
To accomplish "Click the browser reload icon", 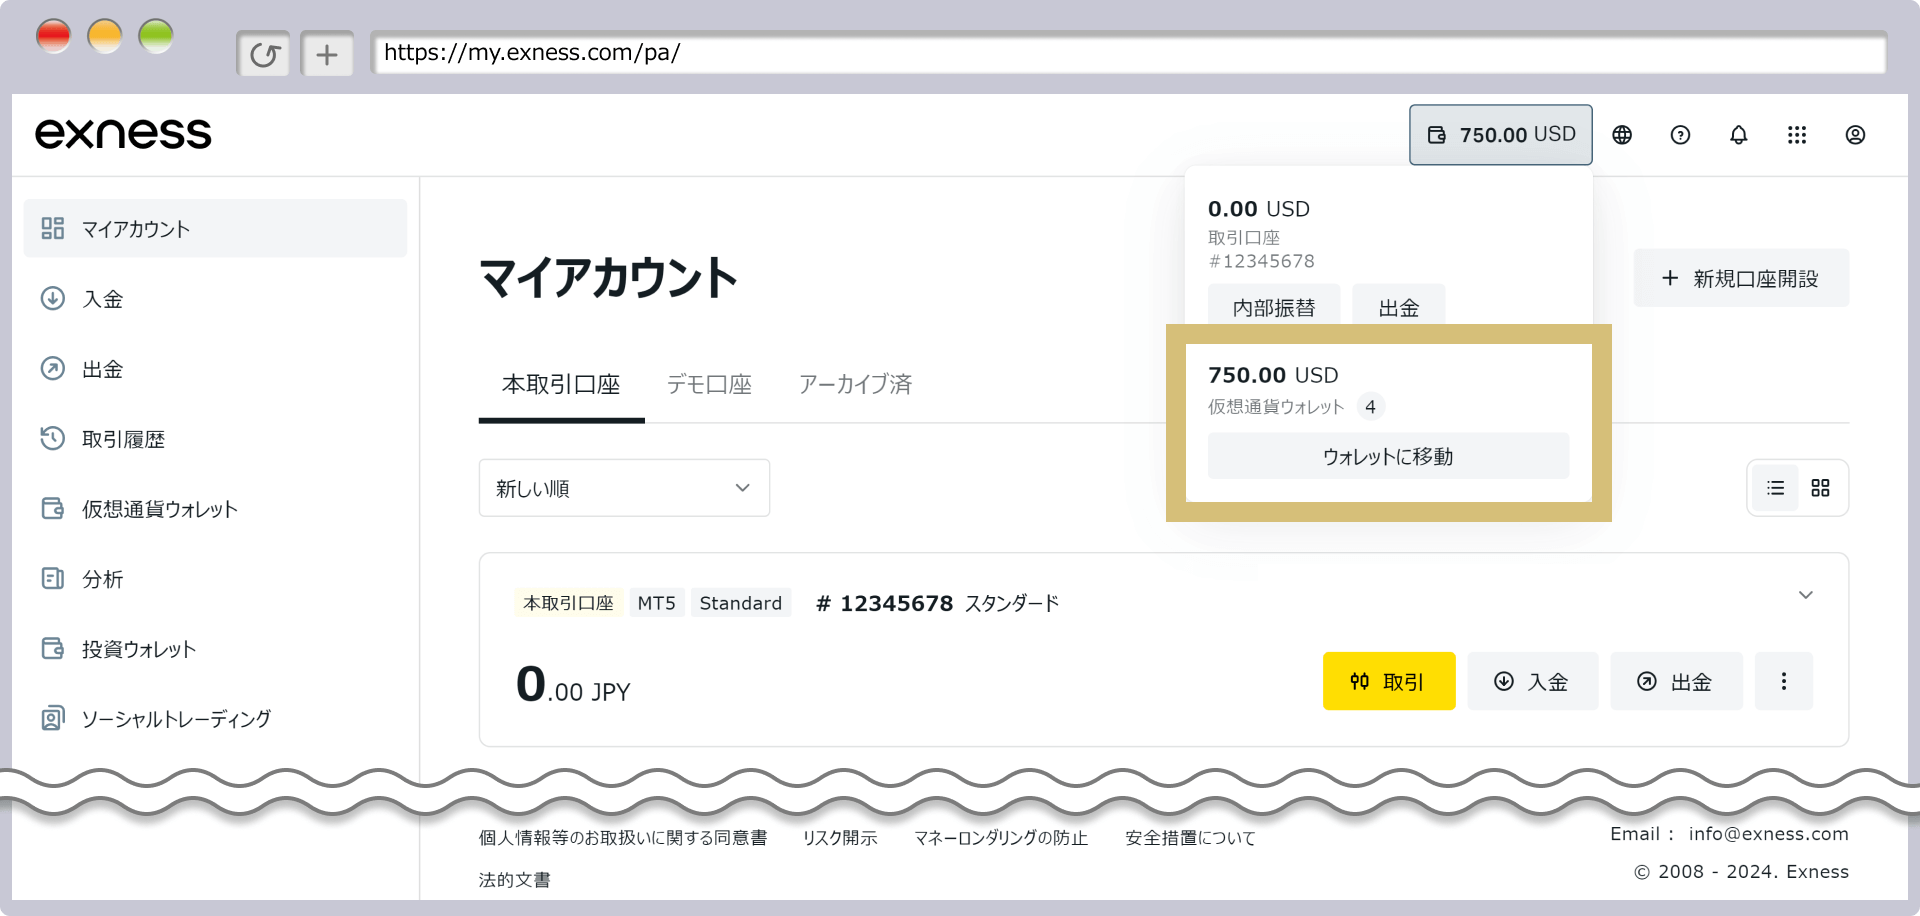I will pos(264,54).
